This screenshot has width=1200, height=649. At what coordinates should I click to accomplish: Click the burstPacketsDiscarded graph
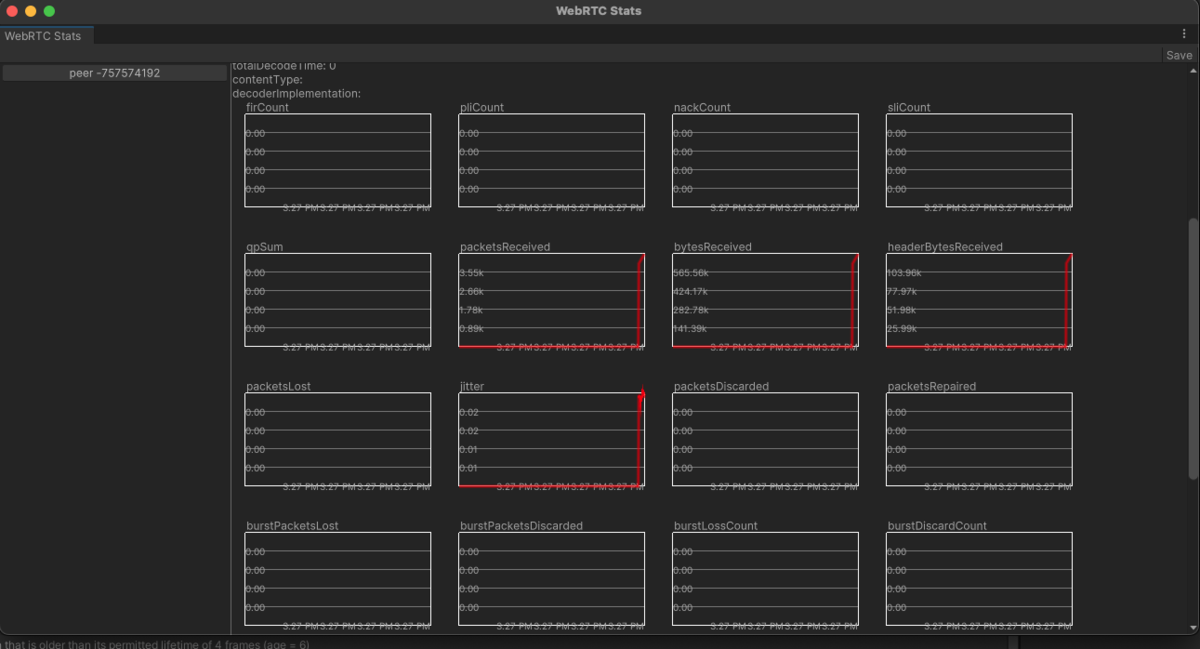click(552, 579)
